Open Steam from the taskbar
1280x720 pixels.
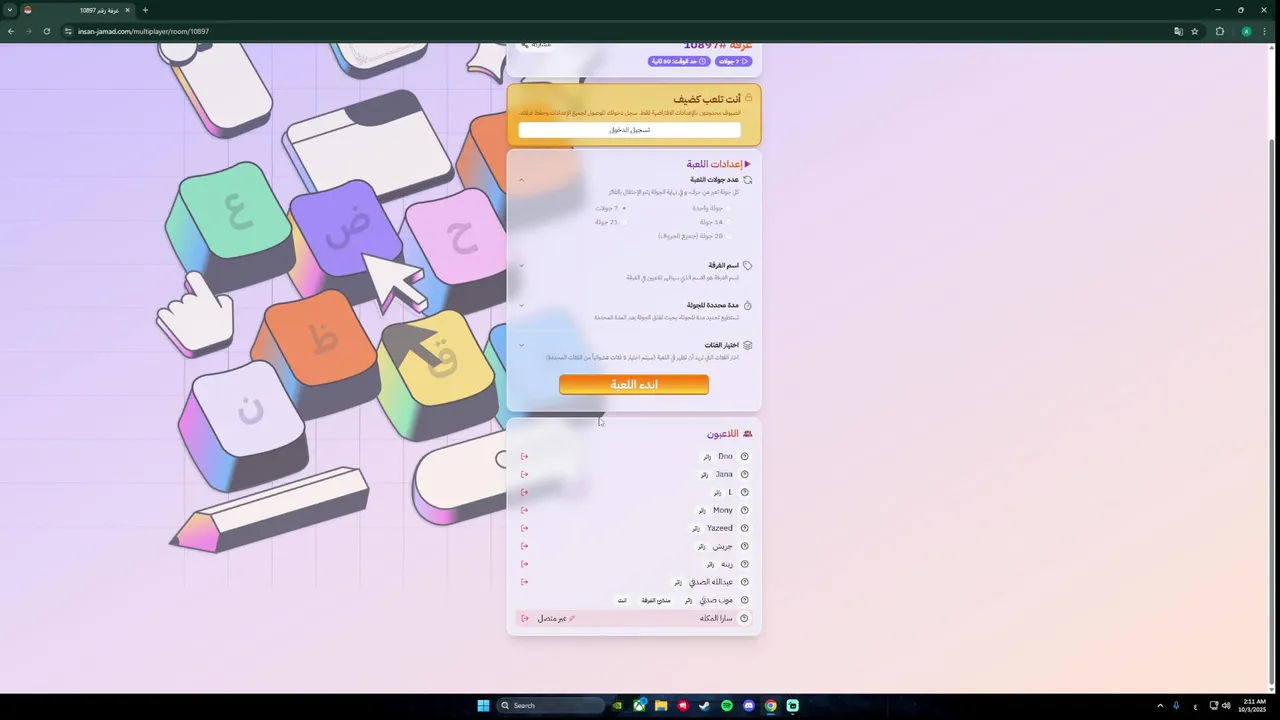[705, 705]
